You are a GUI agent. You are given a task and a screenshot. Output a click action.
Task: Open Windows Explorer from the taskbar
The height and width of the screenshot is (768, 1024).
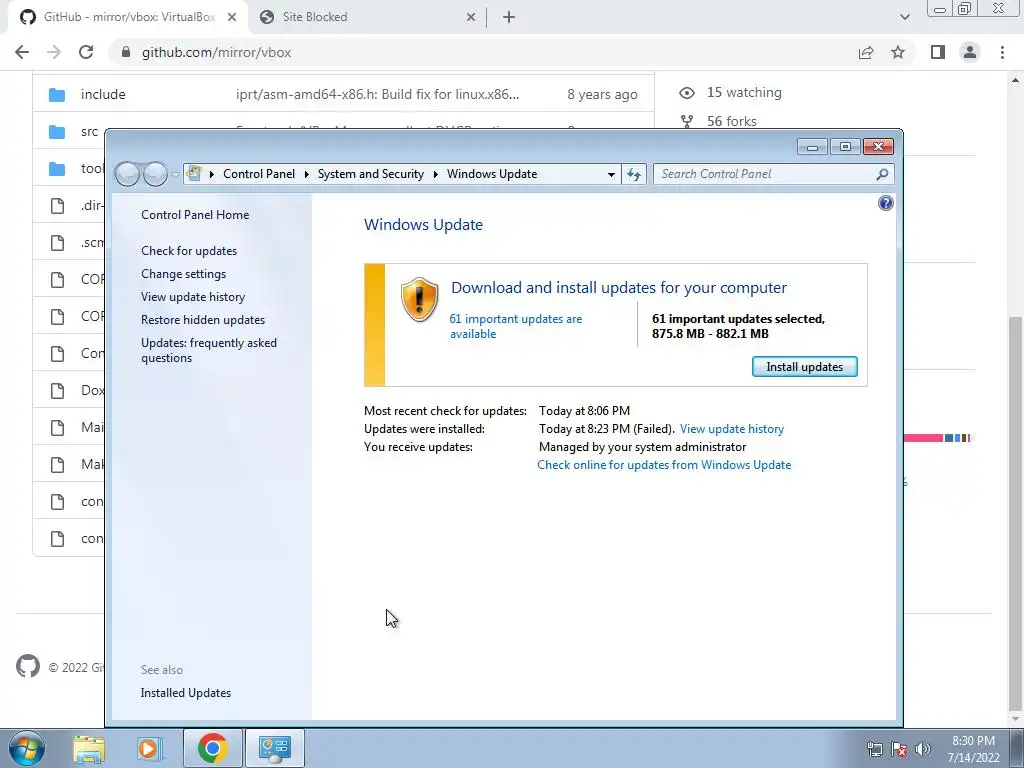(89, 748)
